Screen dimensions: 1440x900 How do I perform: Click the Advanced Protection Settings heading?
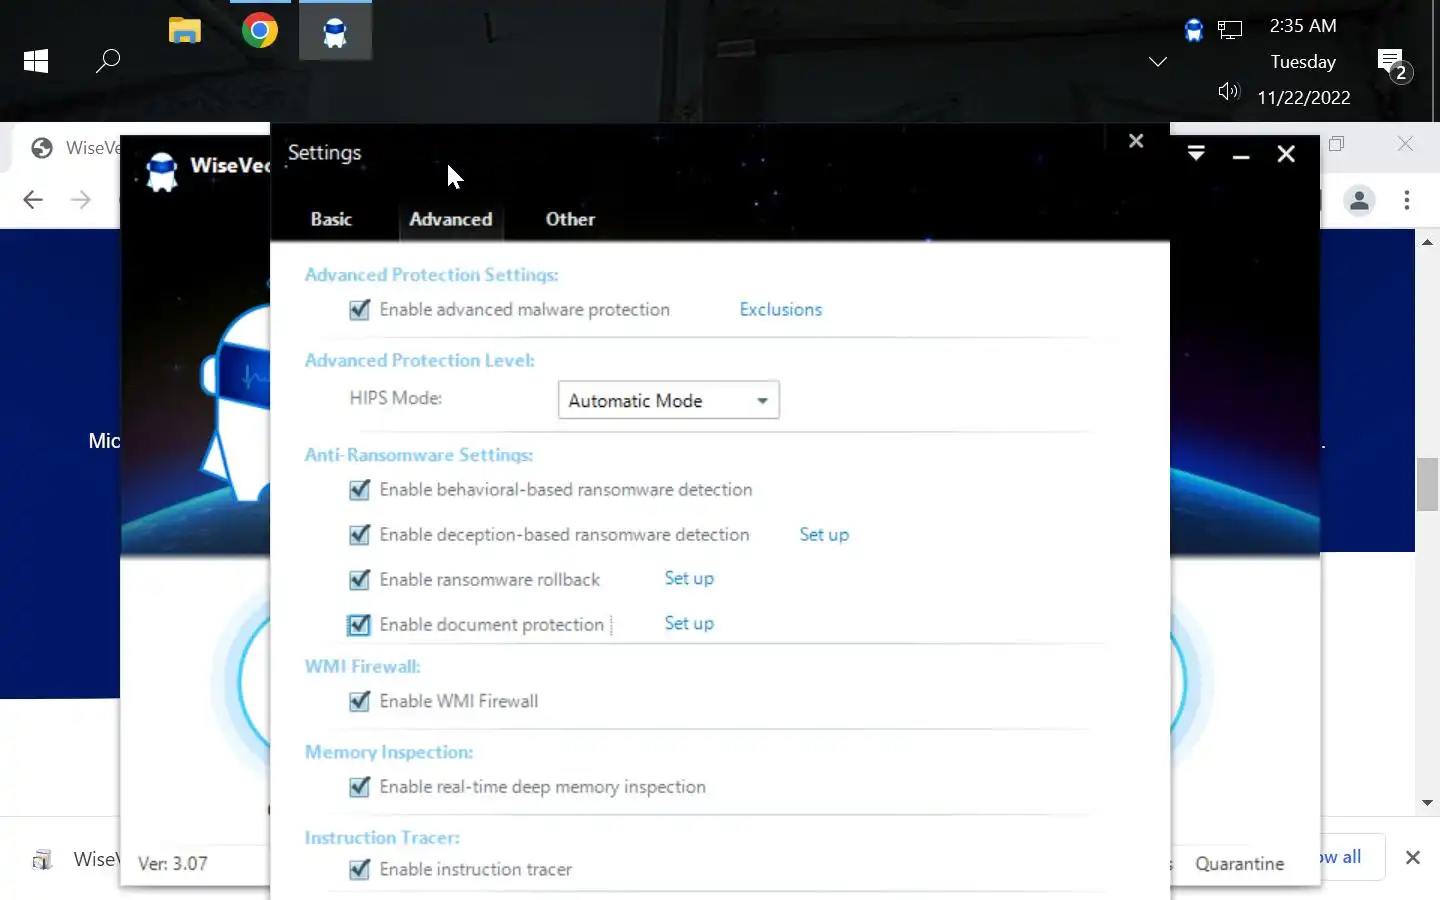coord(432,275)
